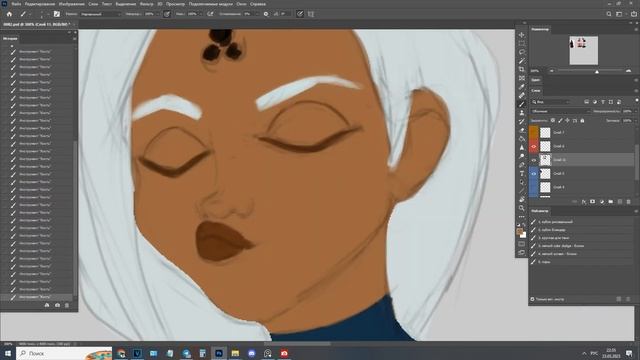Image resolution: width=640 pixels, height=360 pixels.
Task: Add layer mask in Layers panel
Action: [x=593, y=202]
